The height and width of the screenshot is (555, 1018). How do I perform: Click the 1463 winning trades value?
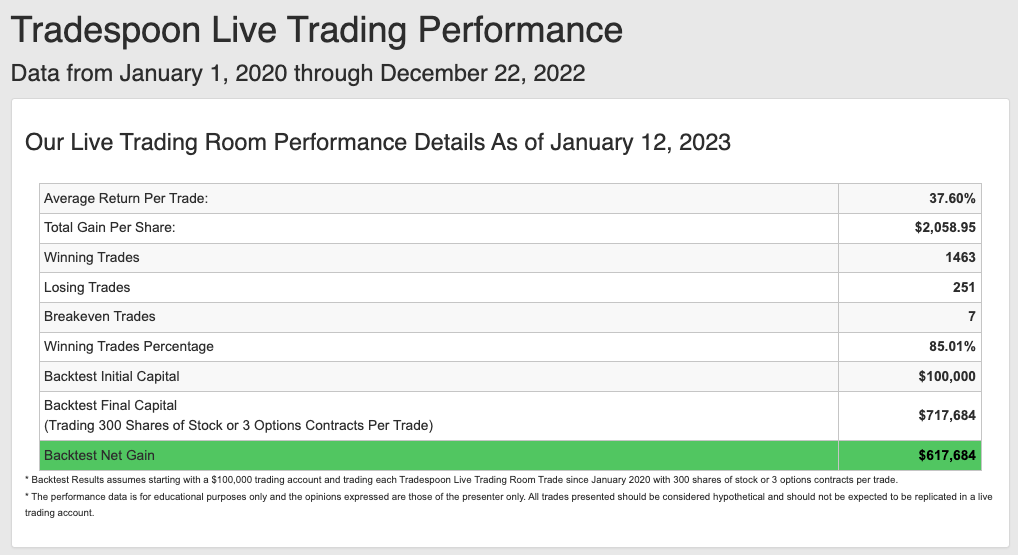tap(960, 257)
